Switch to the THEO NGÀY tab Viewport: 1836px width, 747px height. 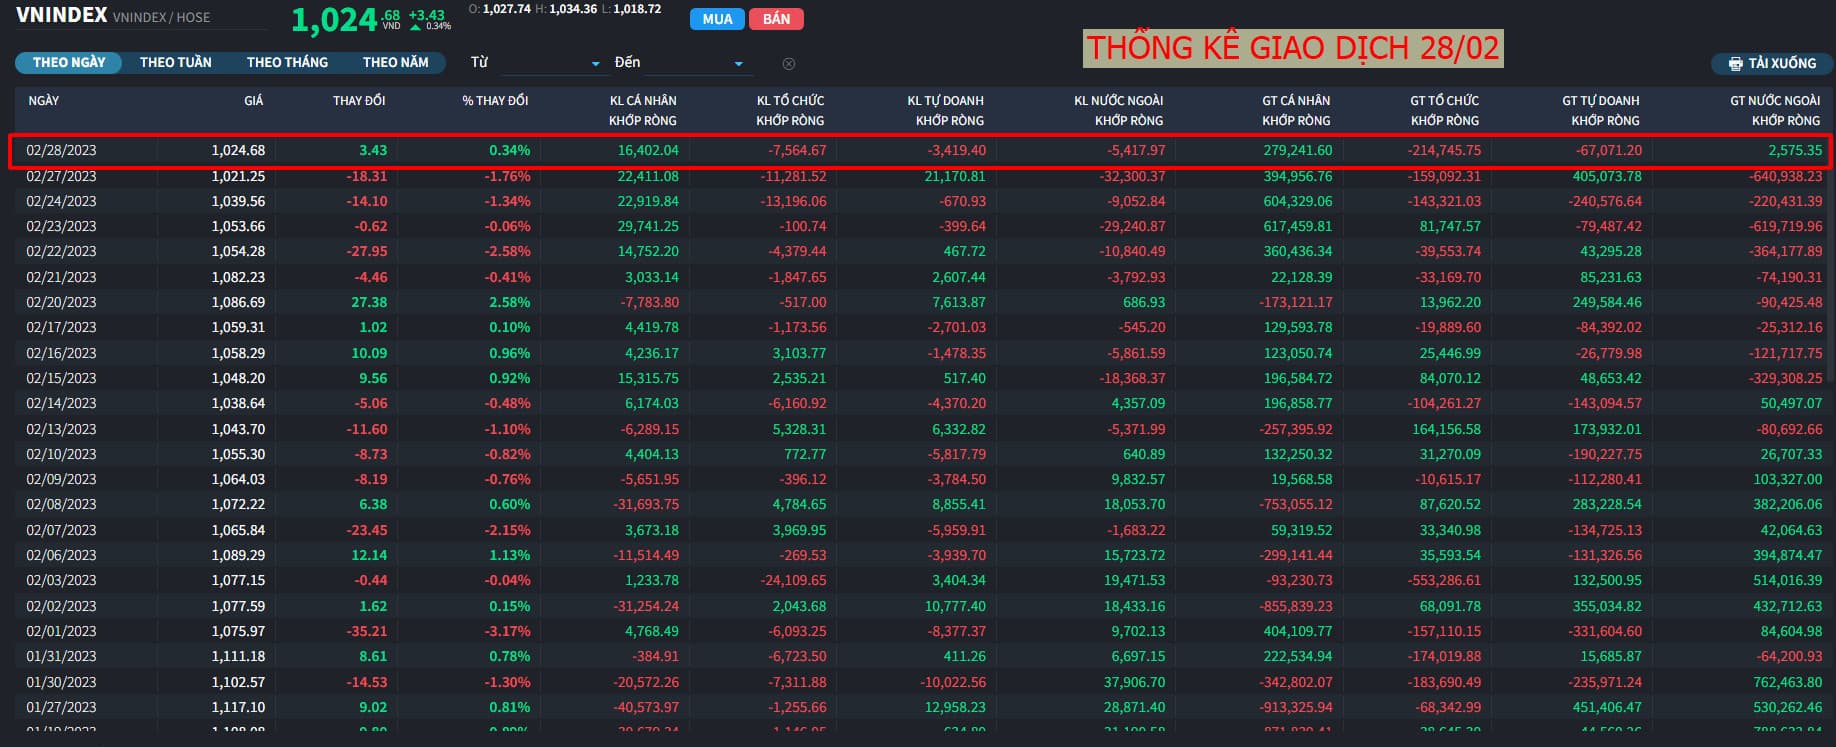[x=69, y=62]
